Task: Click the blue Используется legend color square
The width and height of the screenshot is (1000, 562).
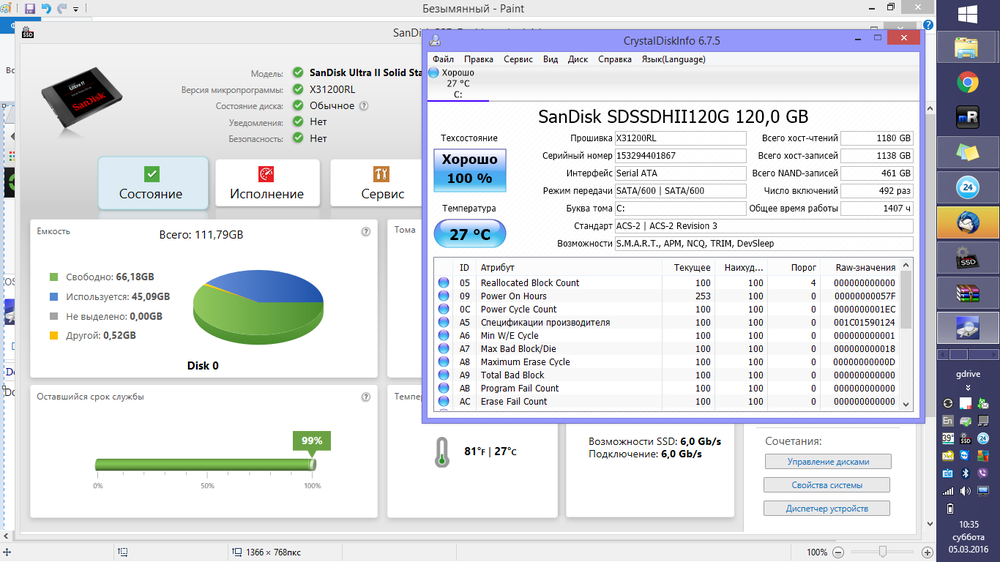Action: coord(54,297)
